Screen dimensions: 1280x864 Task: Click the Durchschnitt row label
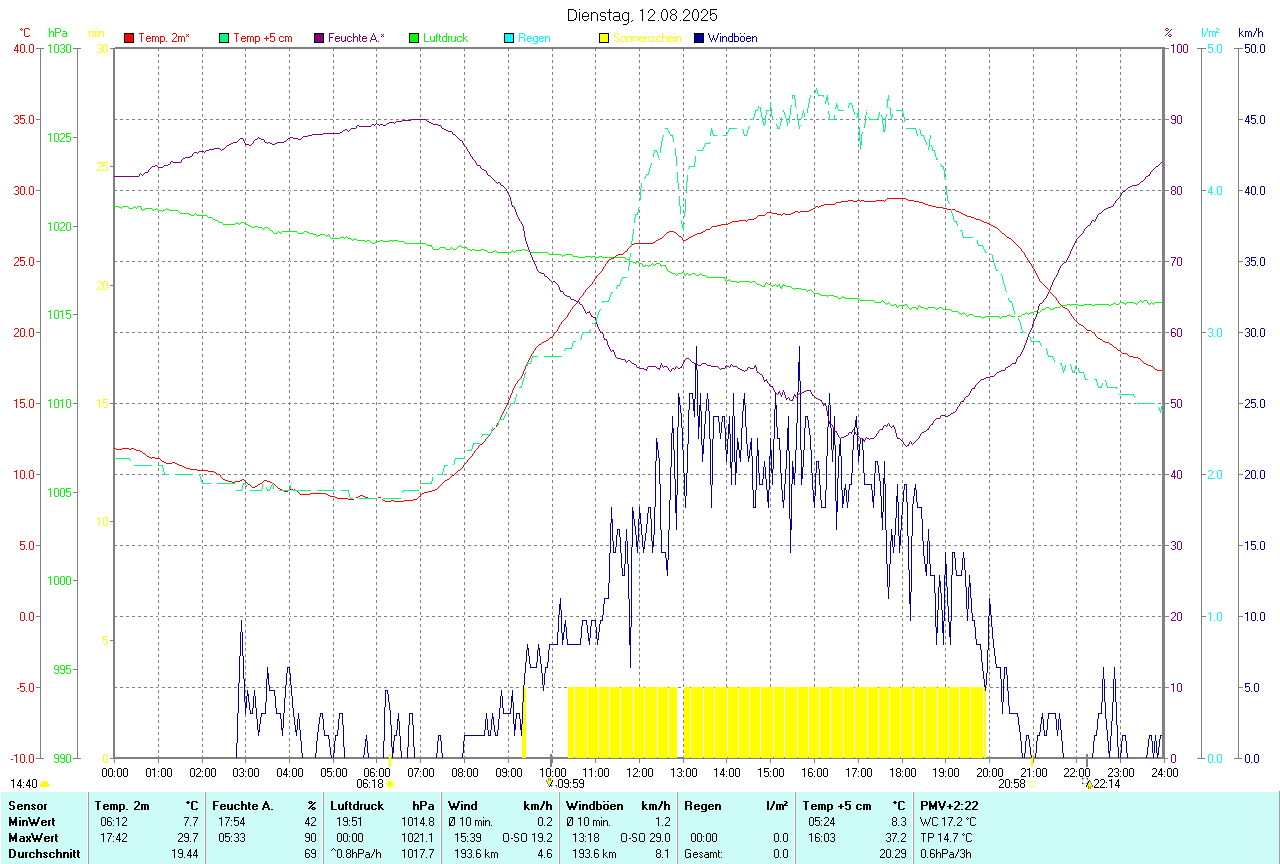pyautogui.click(x=47, y=854)
